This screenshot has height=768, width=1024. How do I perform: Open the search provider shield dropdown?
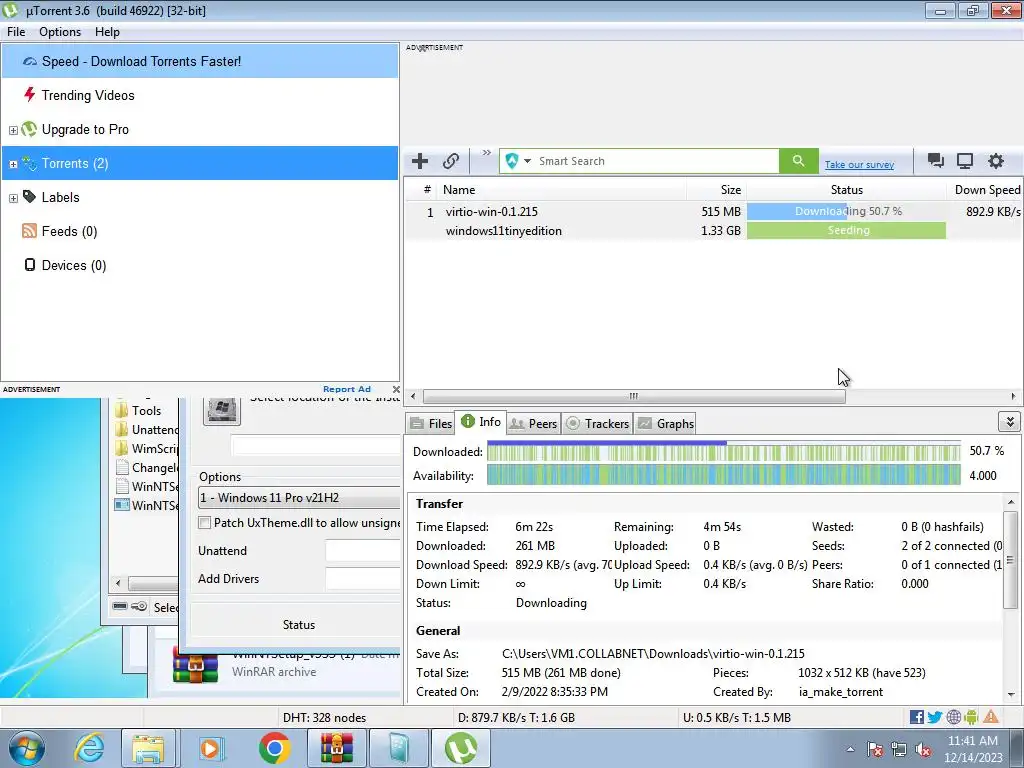tap(518, 161)
